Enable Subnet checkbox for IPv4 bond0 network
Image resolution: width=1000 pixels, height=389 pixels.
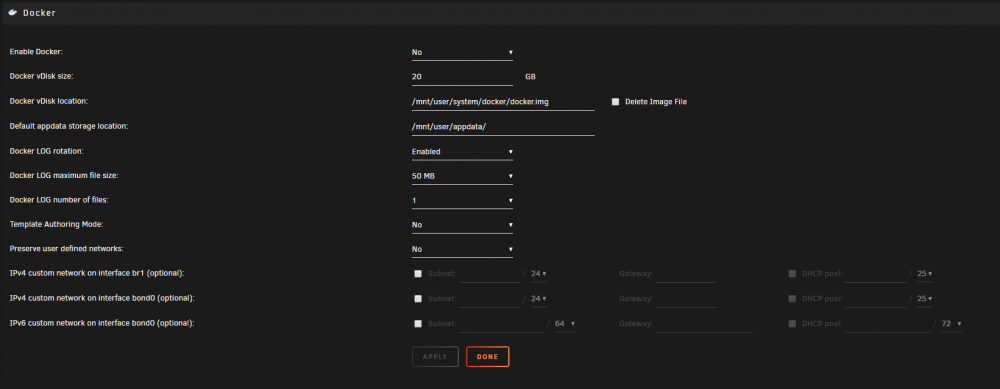pyautogui.click(x=418, y=298)
